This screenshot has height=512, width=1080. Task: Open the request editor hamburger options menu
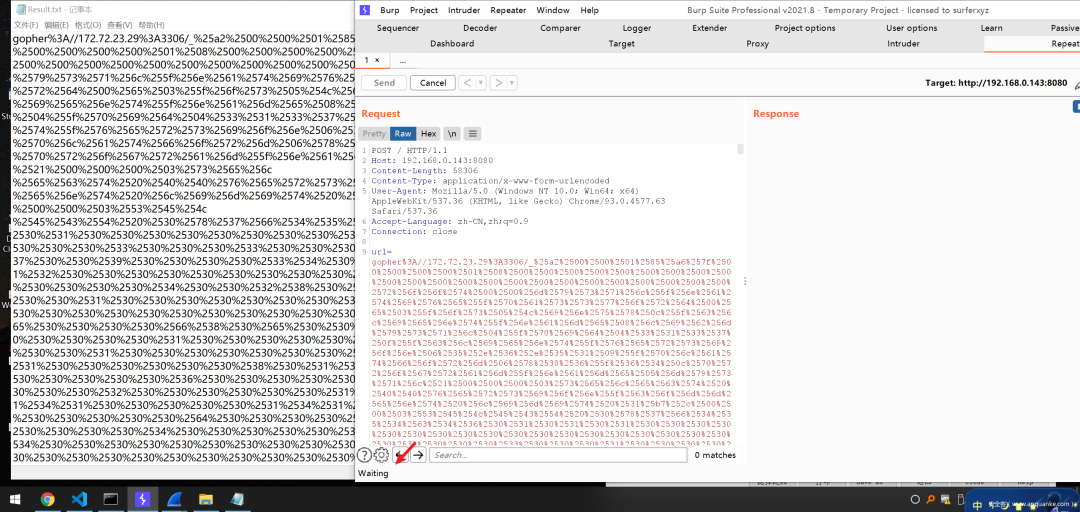point(472,134)
